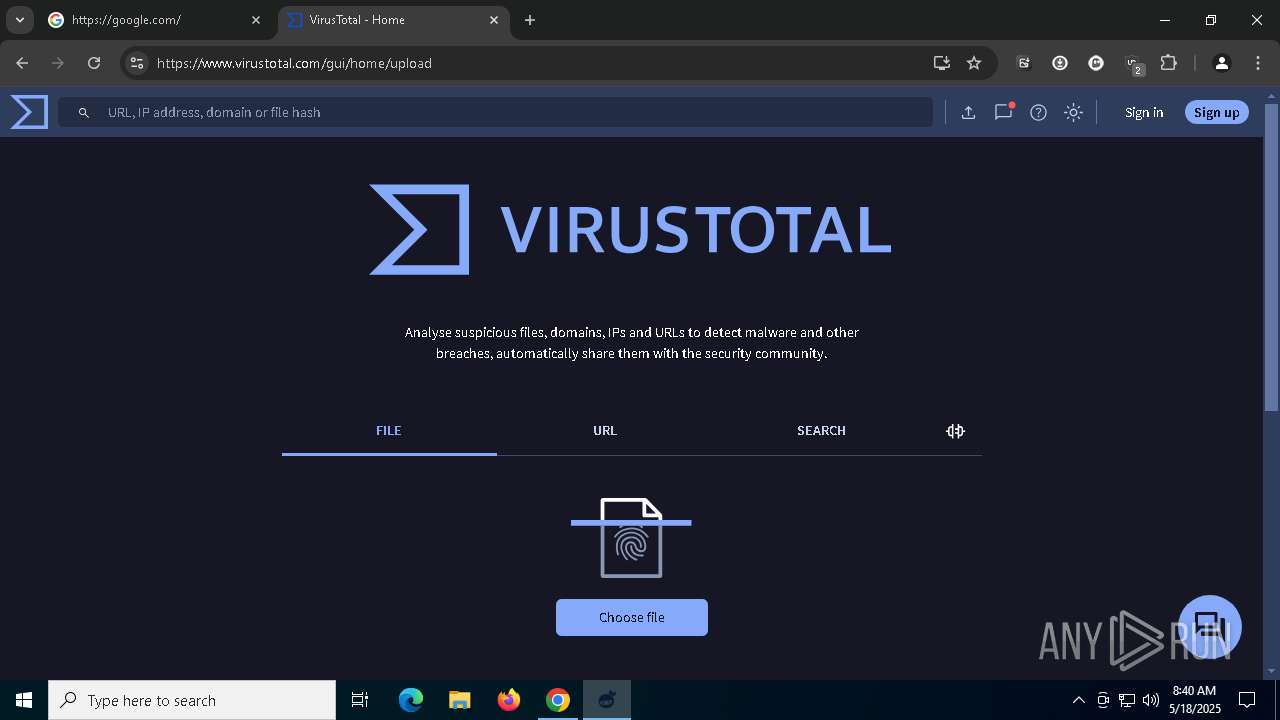
Task: Click the fingerprint file upload icon
Action: pos(631,538)
